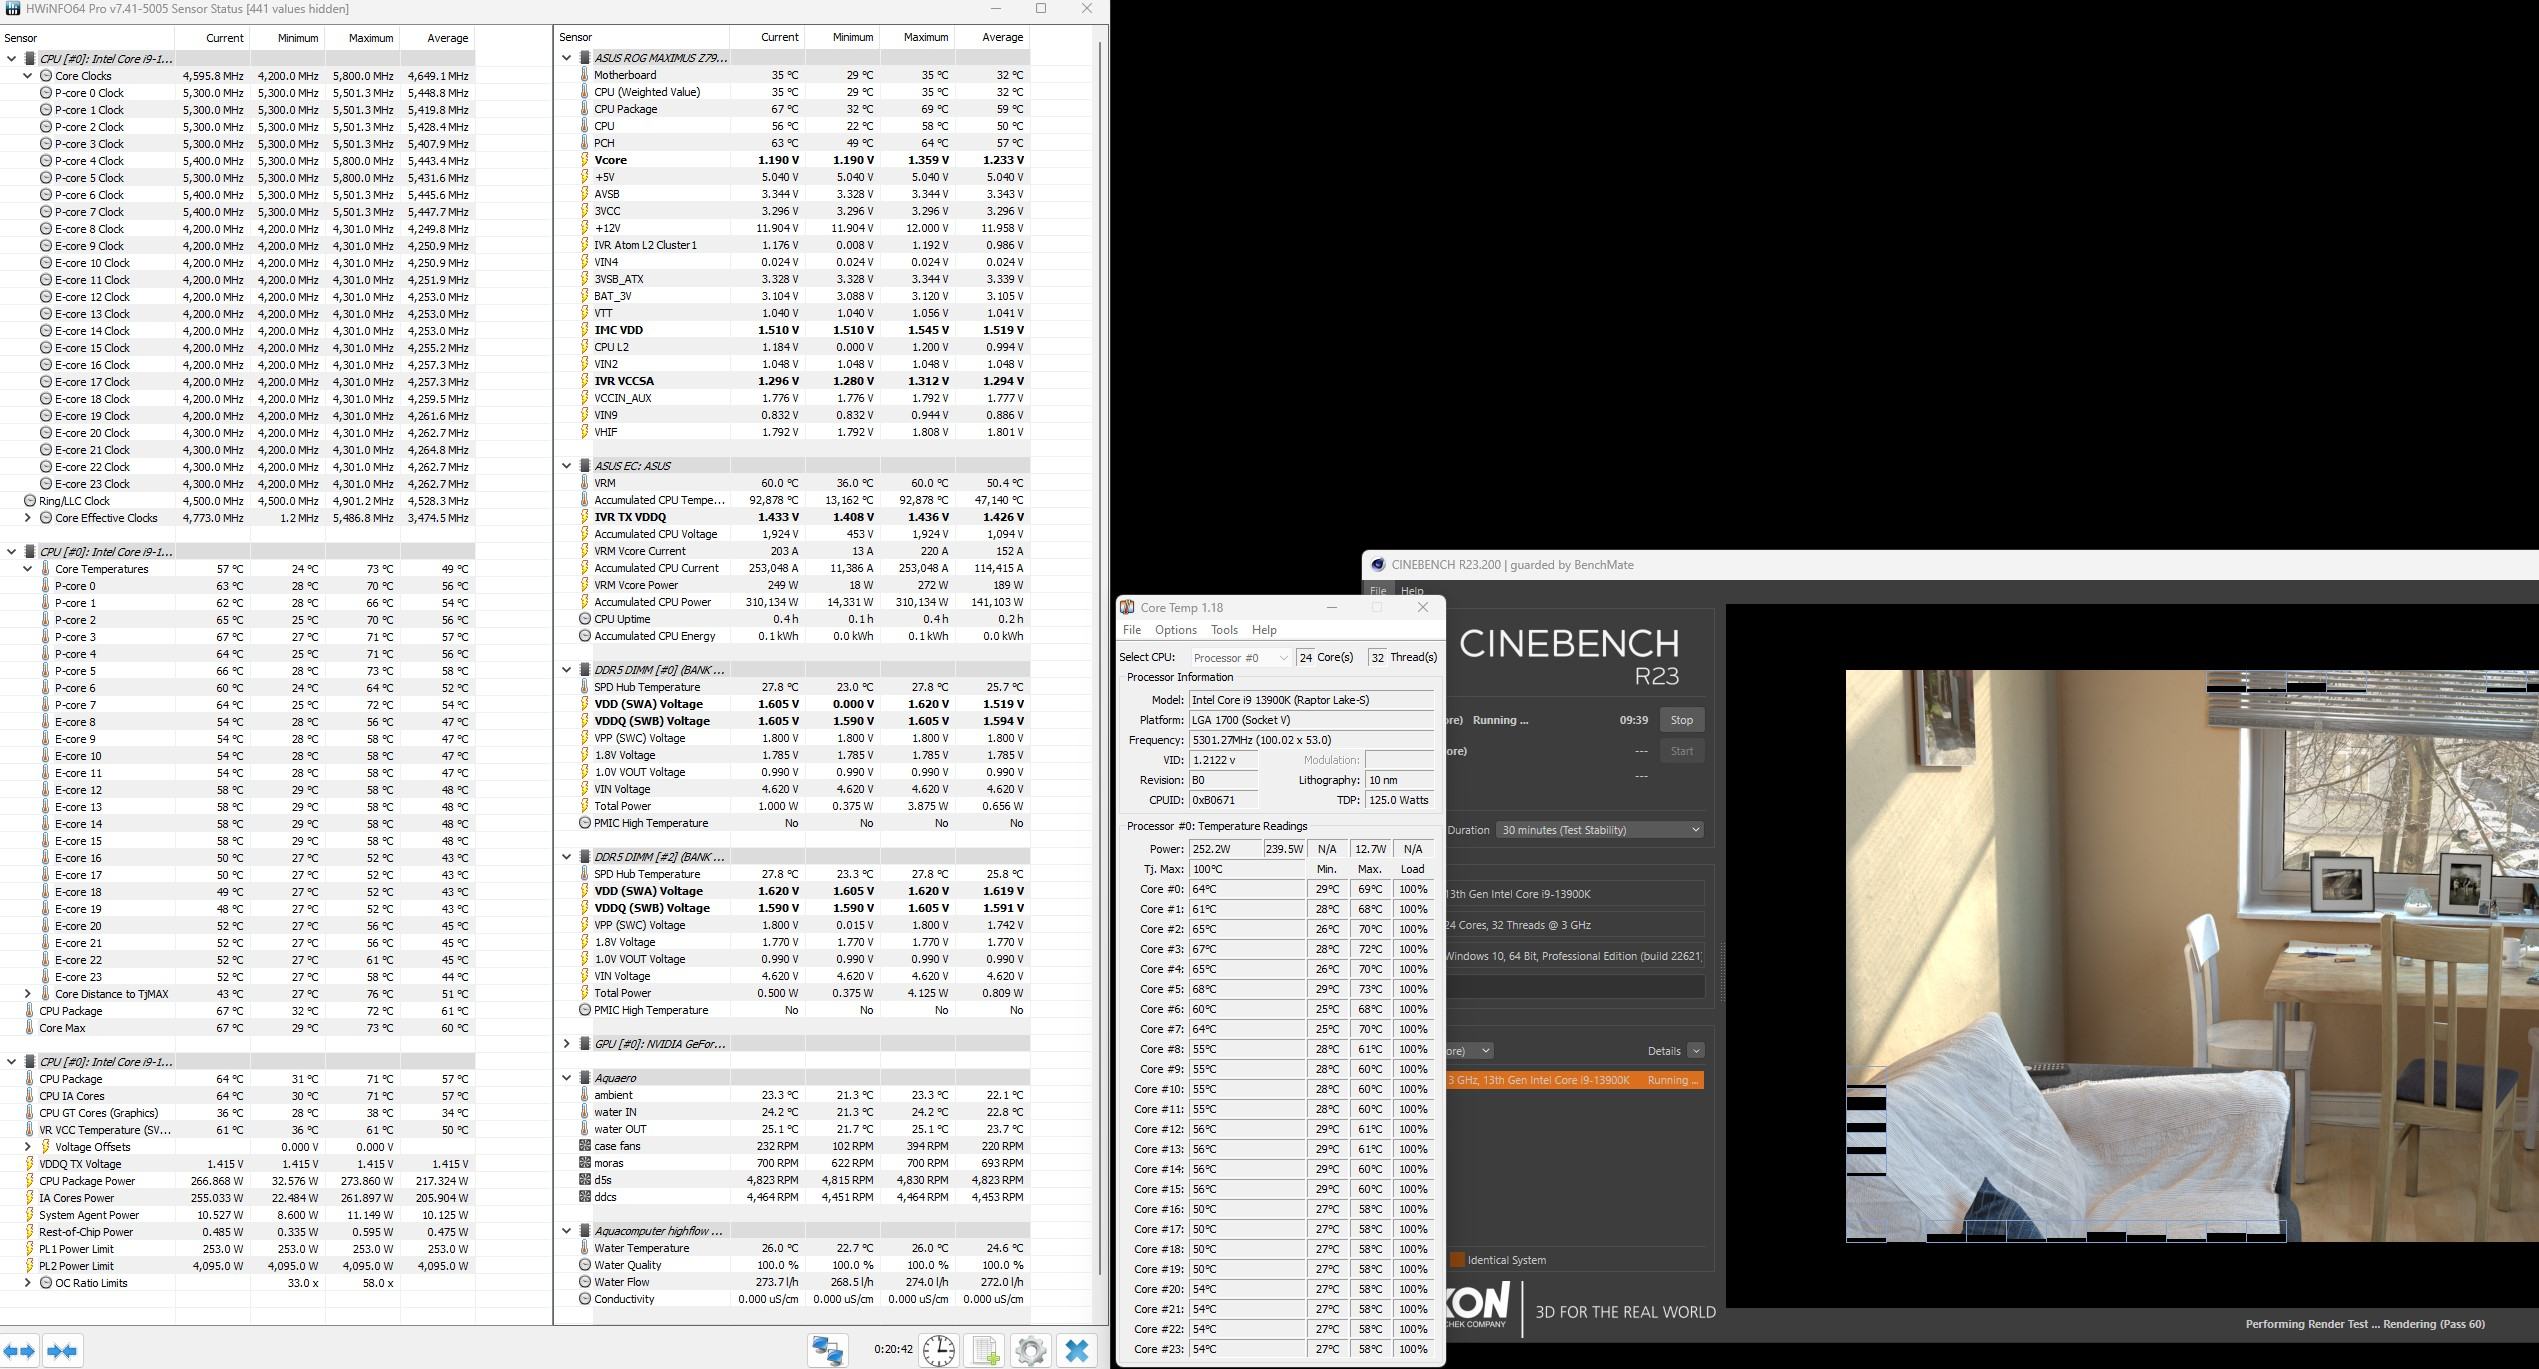Open Cinebench test Duration dropdown

1599,830
